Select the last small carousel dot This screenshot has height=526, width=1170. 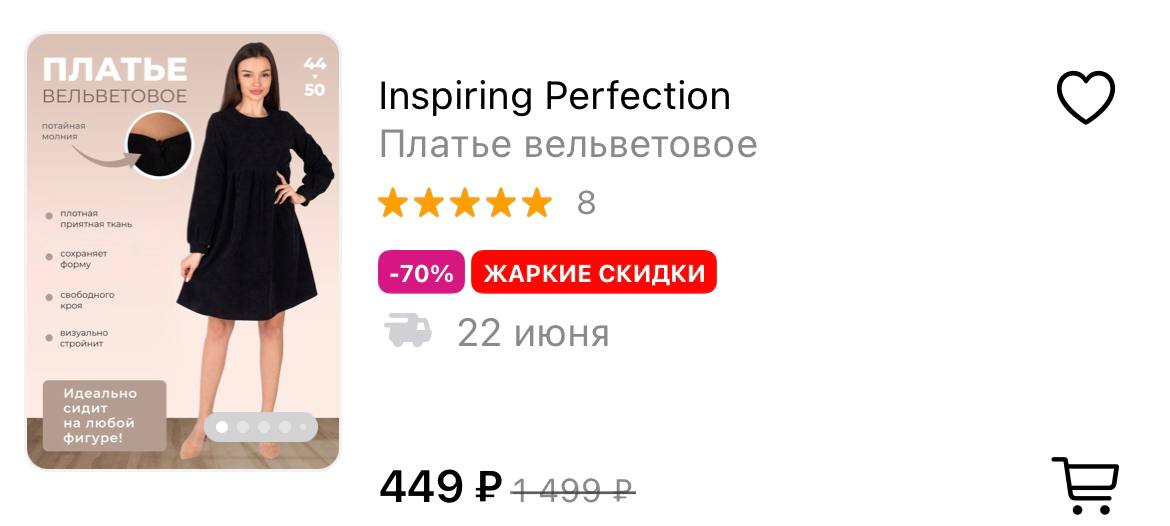(x=303, y=427)
